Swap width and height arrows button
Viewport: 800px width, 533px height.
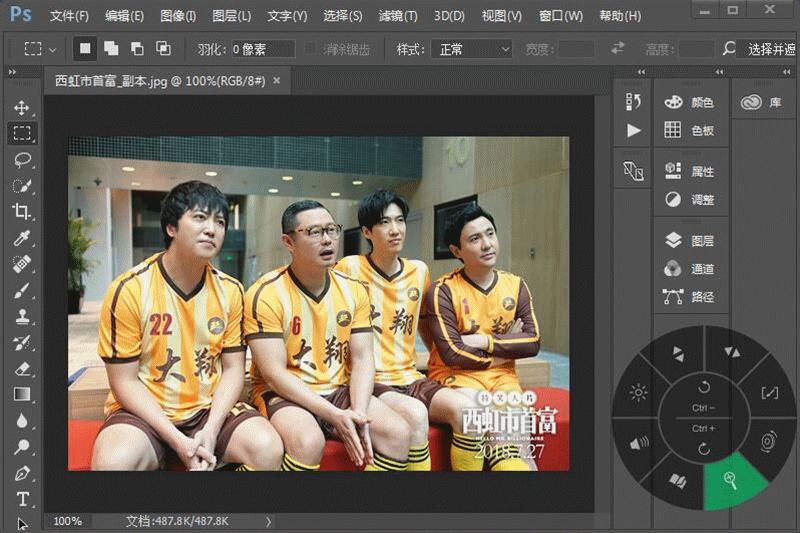(x=617, y=48)
